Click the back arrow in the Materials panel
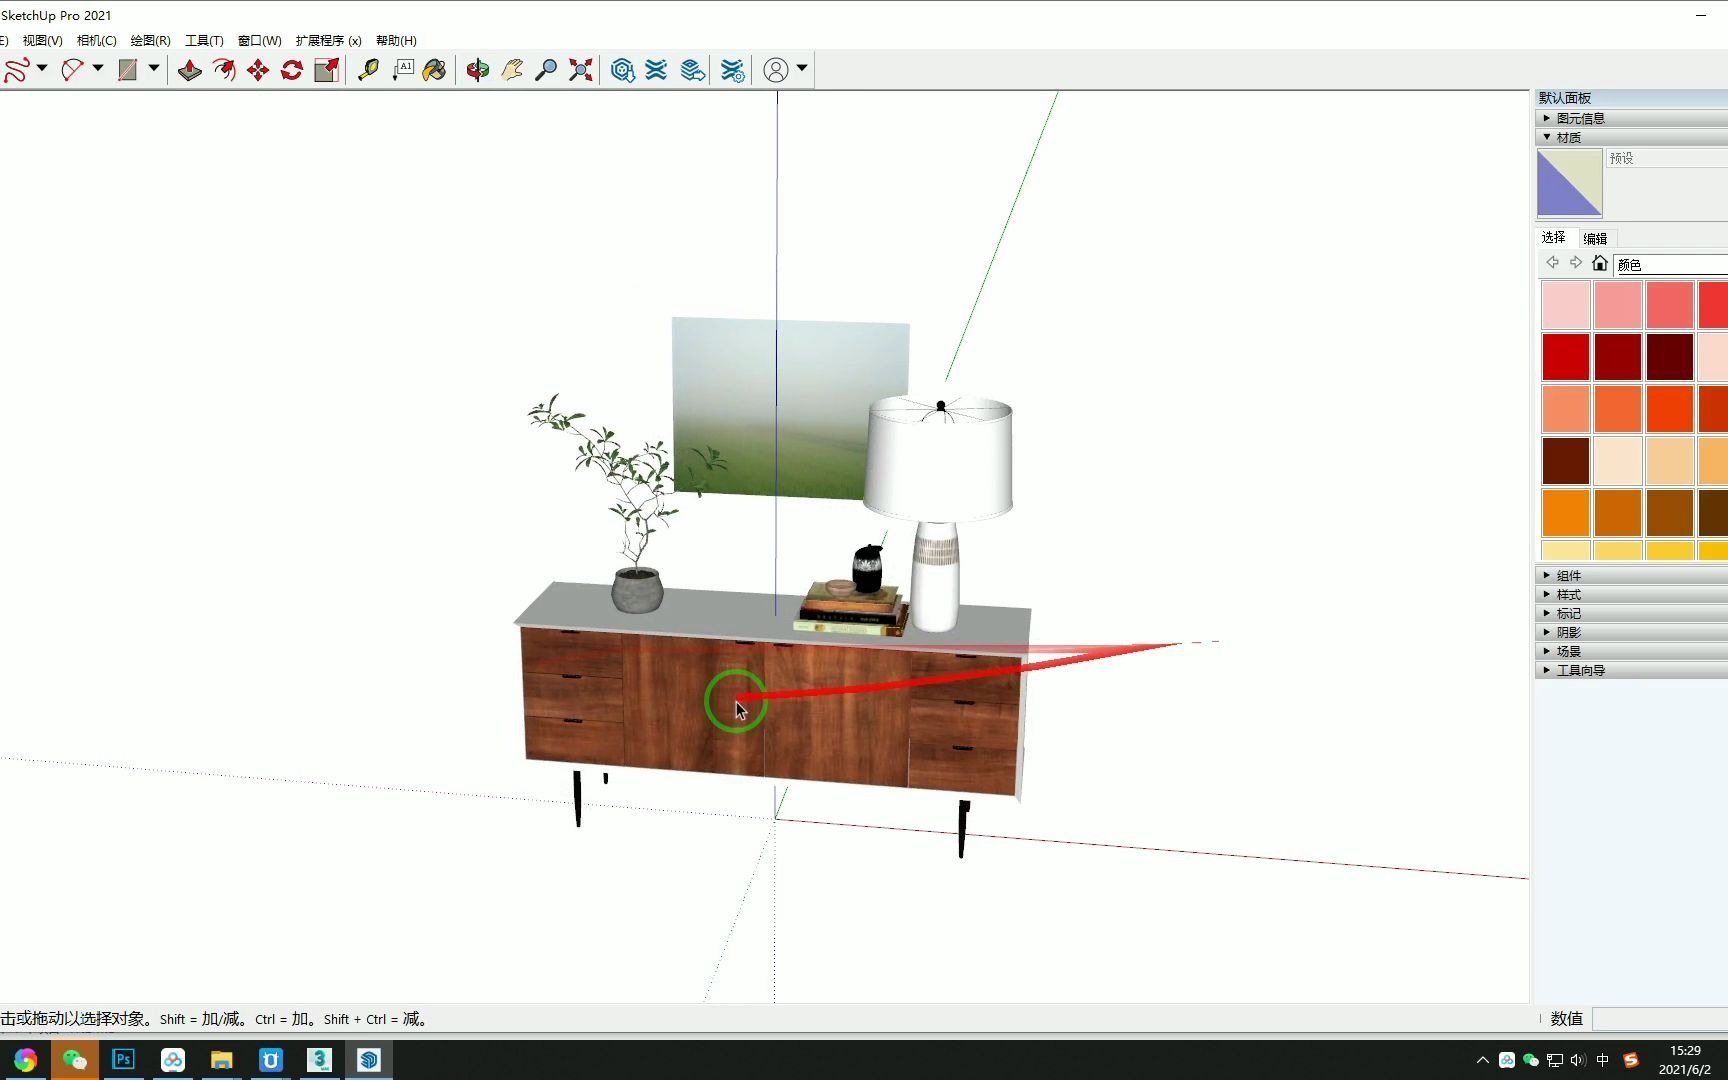Viewport: 1728px width, 1080px height. (x=1553, y=262)
